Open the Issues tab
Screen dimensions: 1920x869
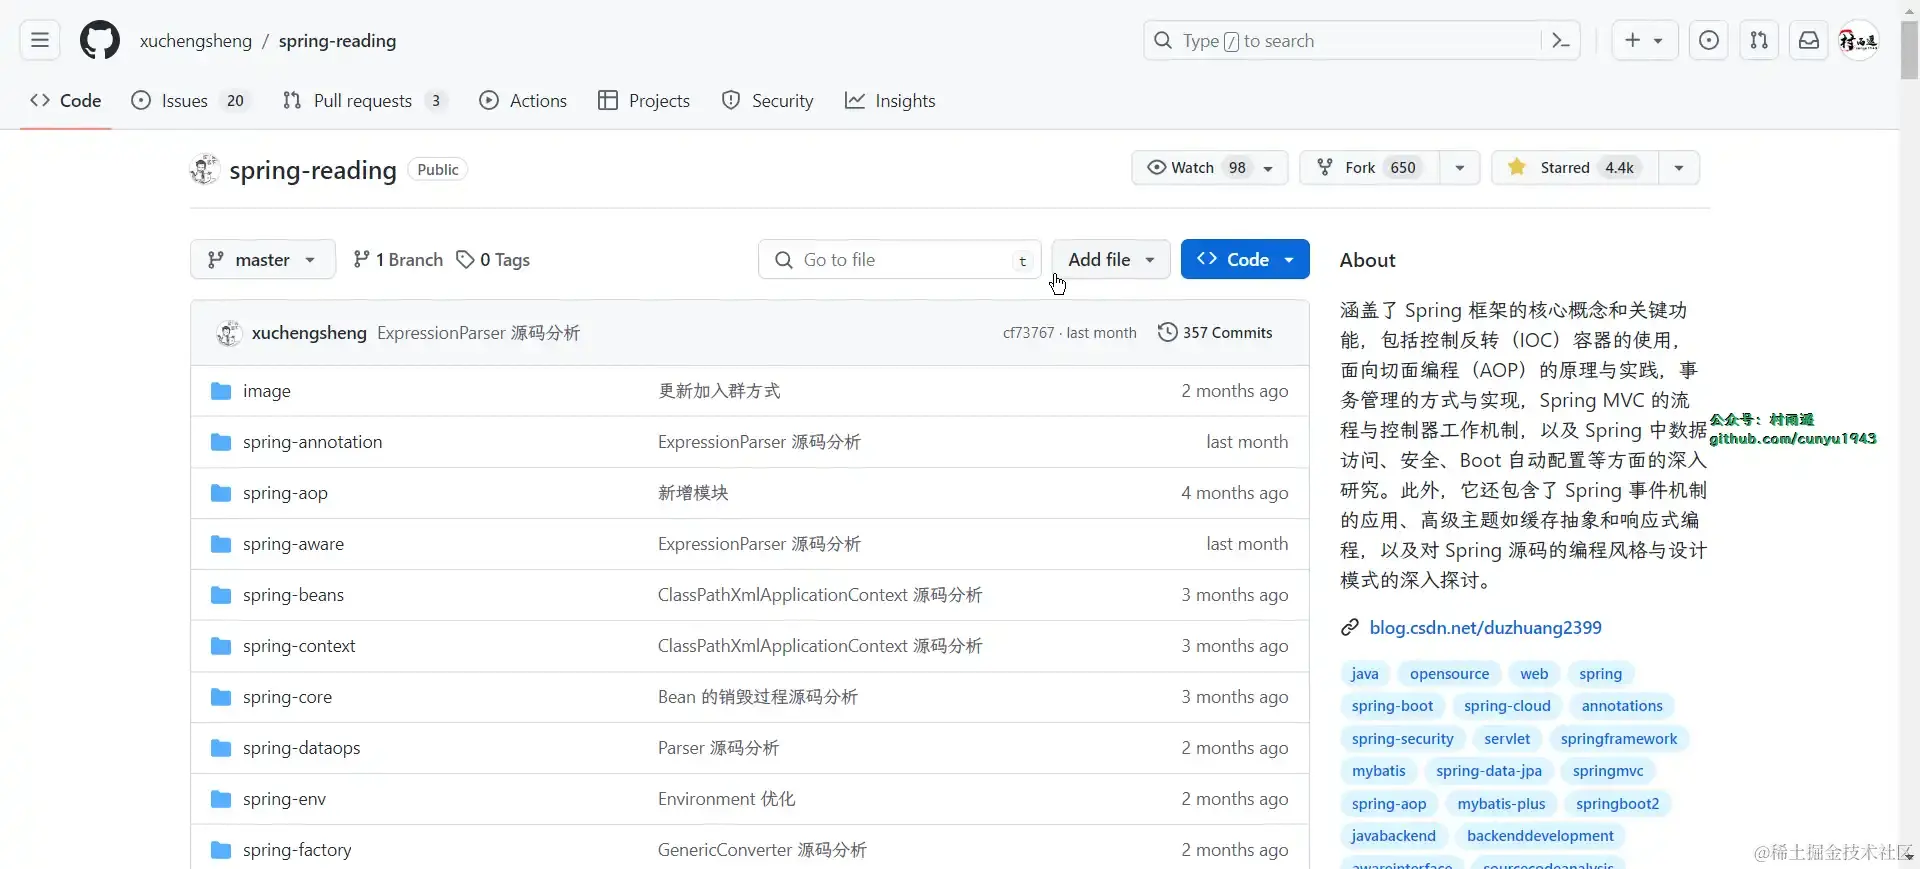[190, 100]
